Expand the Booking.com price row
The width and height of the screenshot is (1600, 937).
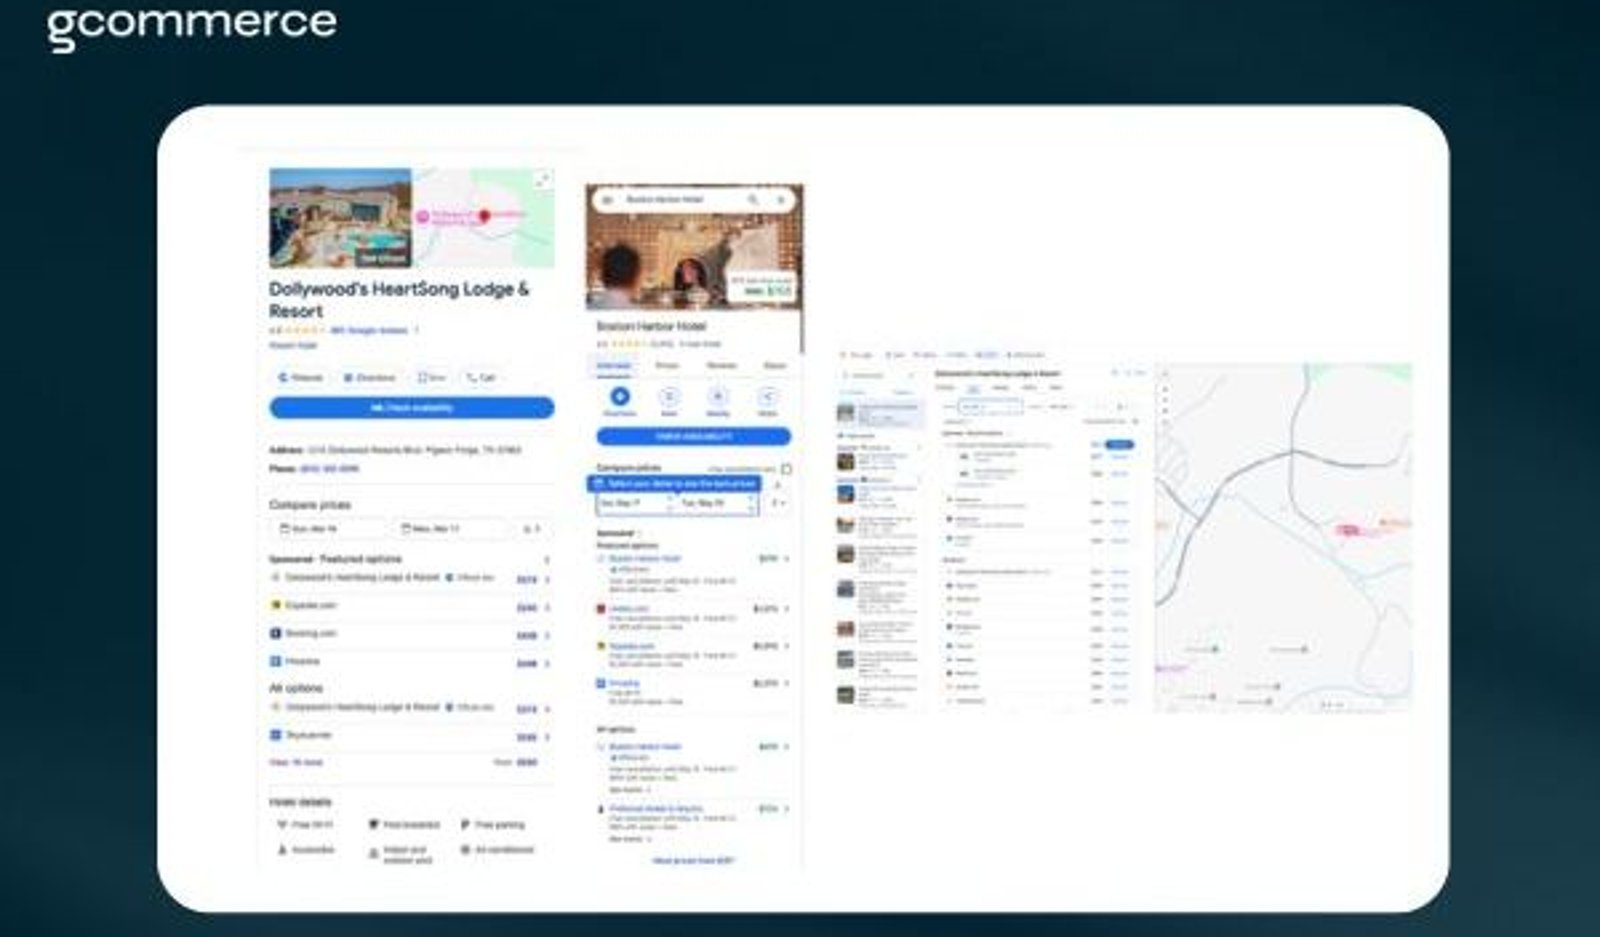[547, 635]
